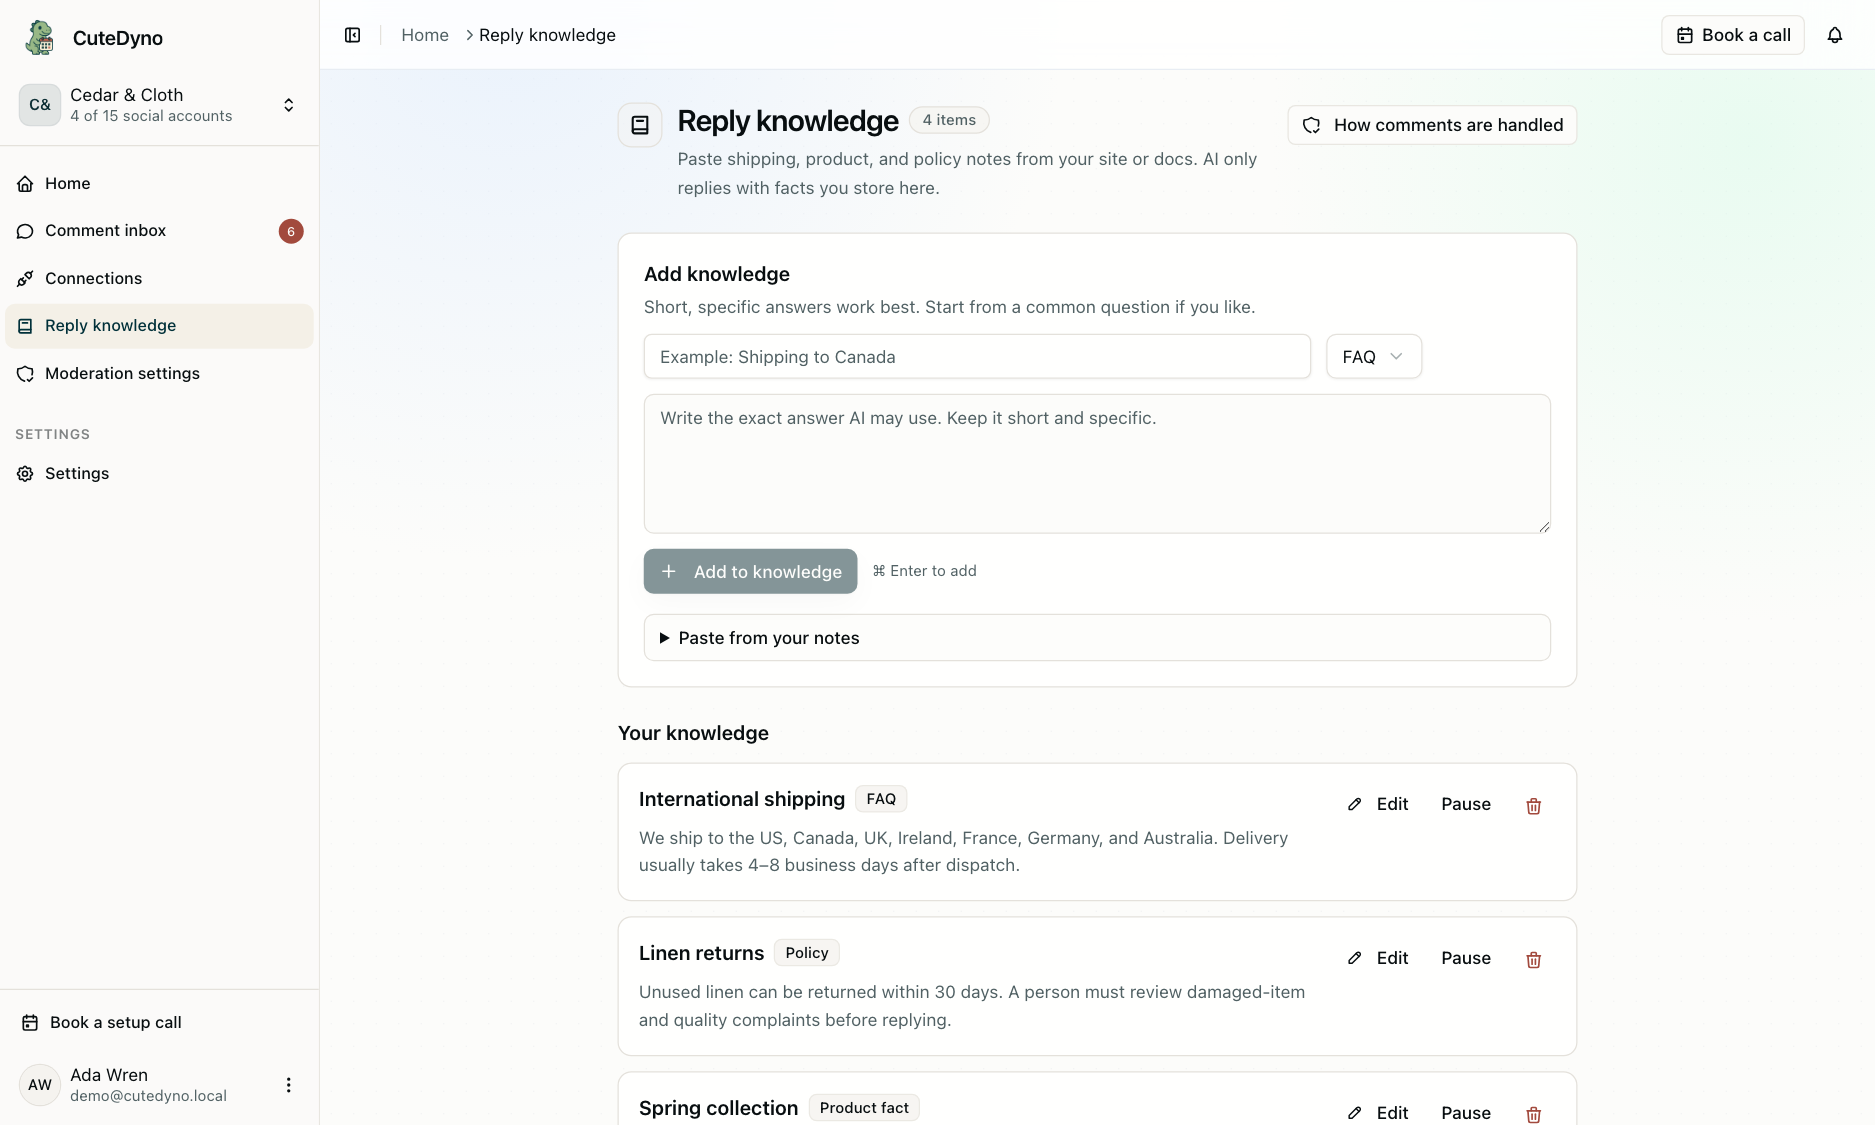Click Book a setup call
This screenshot has height=1125, width=1875.
click(x=159, y=1022)
